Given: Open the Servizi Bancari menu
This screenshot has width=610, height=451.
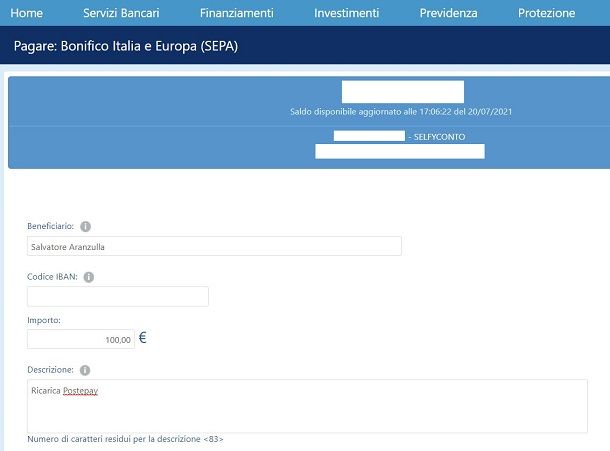Looking at the screenshot, I should [121, 13].
